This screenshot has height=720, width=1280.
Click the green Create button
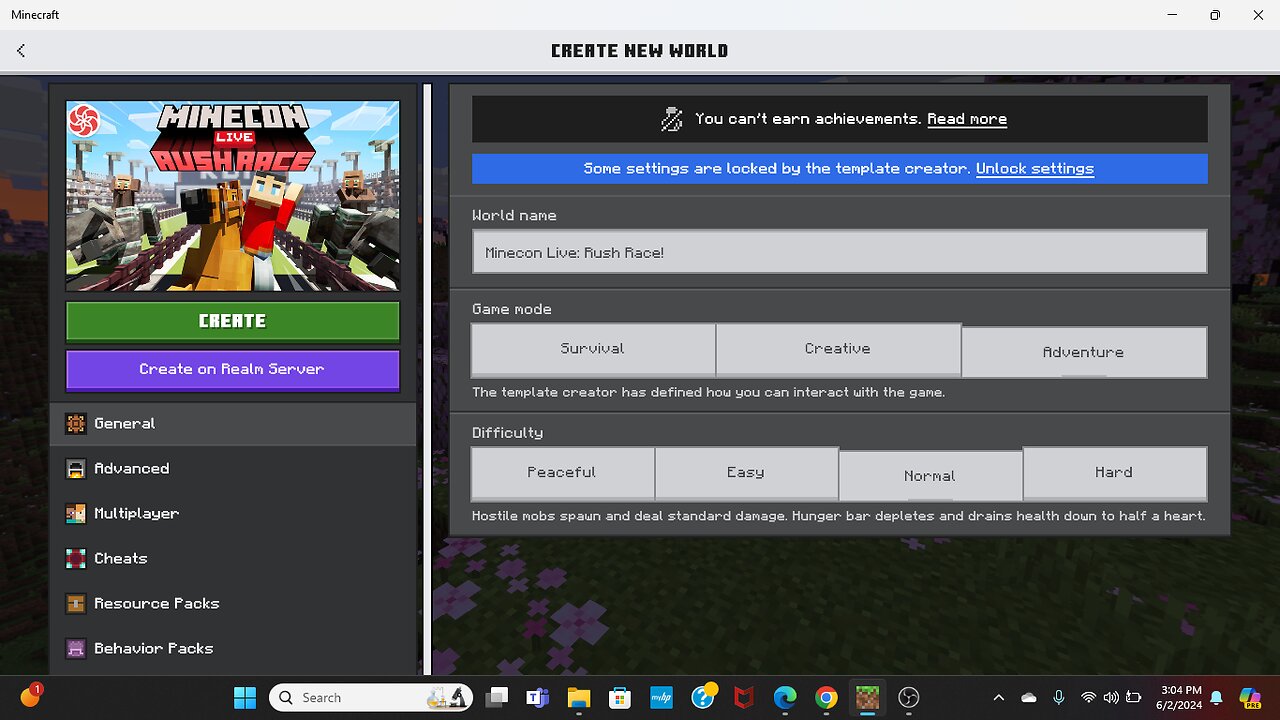click(233, 321)
